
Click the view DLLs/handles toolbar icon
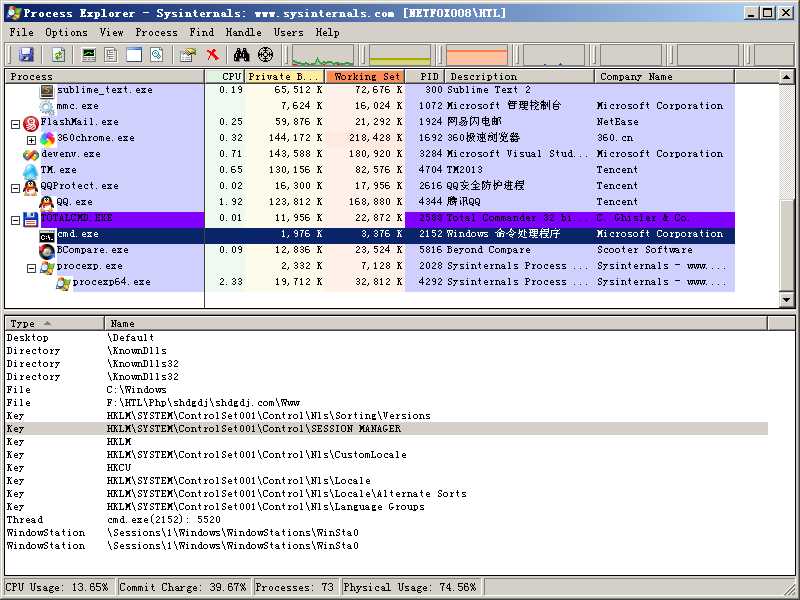pos(157,55)
